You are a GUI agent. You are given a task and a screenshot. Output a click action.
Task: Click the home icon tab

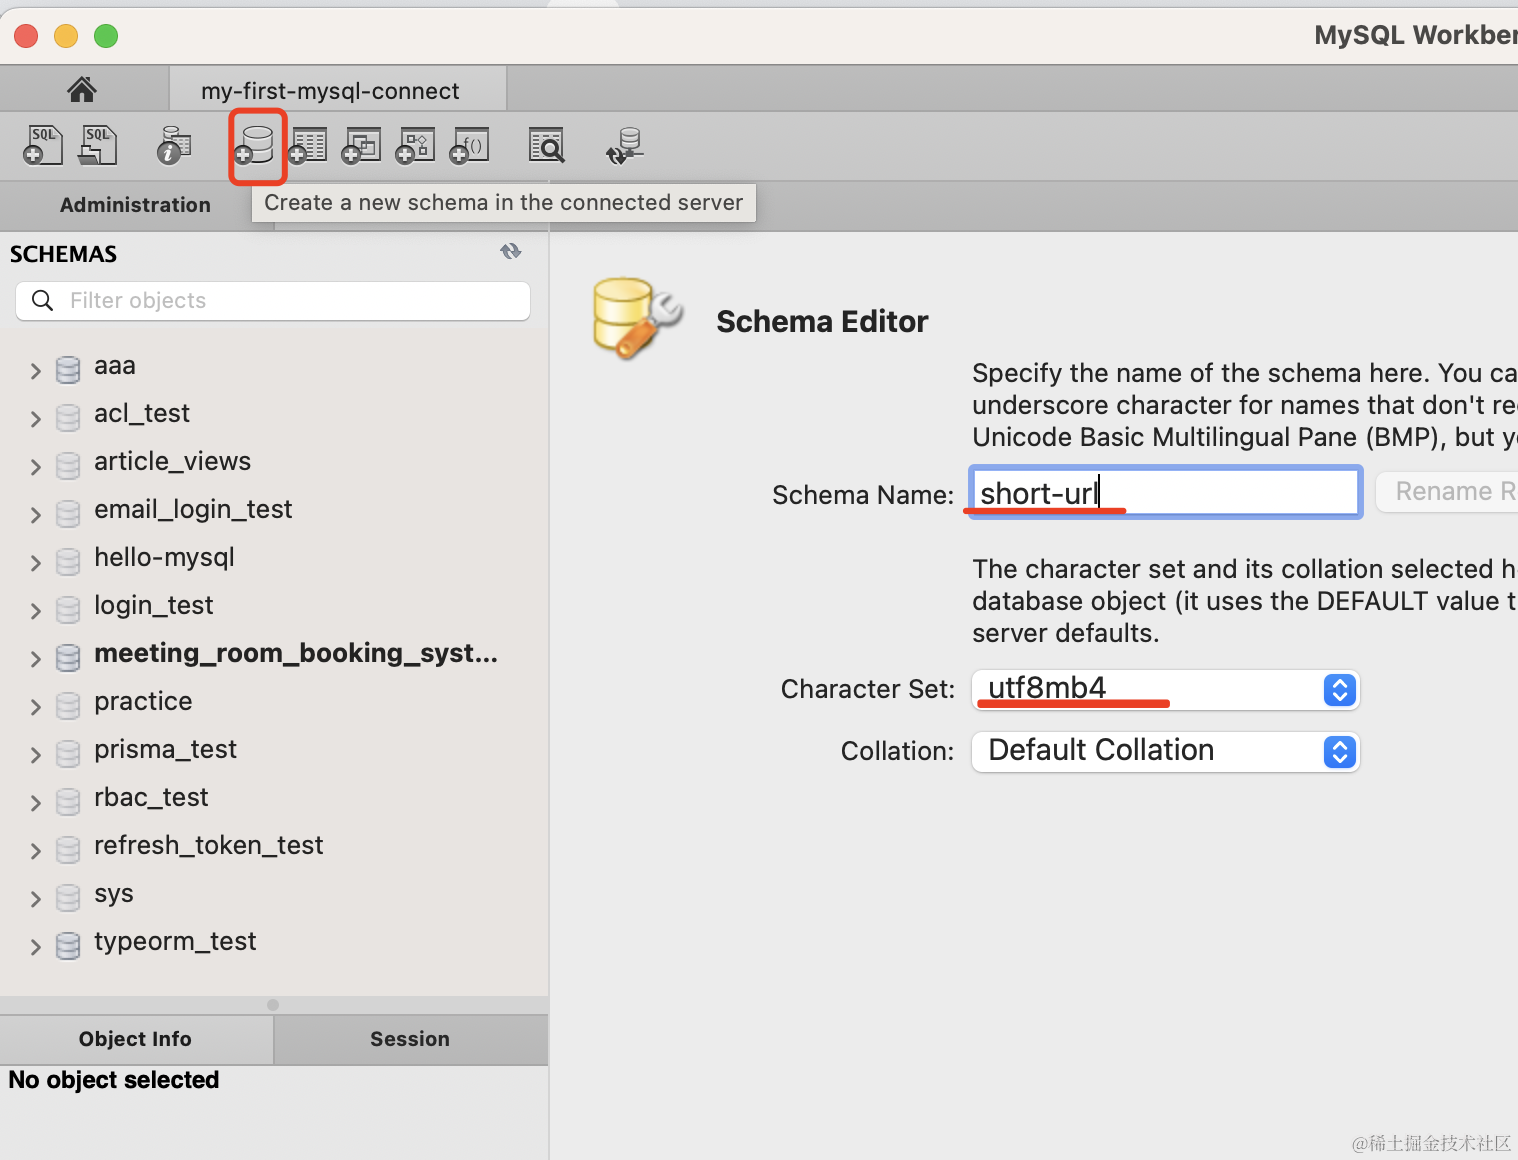82,90
